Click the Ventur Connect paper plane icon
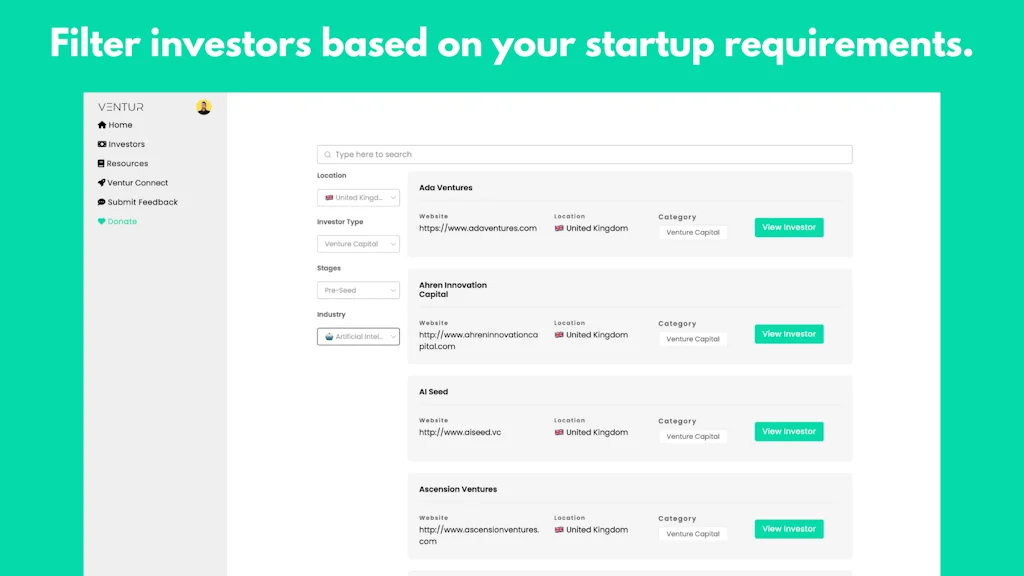 pyautogui.click(x=100, y=182)
